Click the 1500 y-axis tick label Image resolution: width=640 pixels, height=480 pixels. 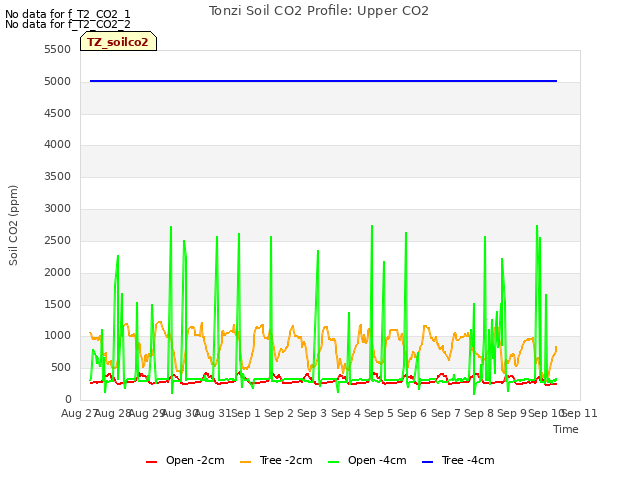pos(58,304)
